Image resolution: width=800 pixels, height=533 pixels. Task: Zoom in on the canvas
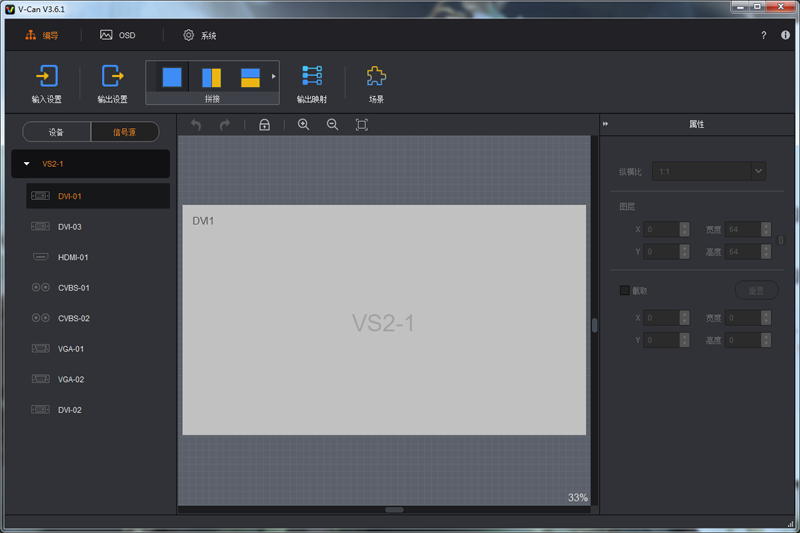[303, 125]
